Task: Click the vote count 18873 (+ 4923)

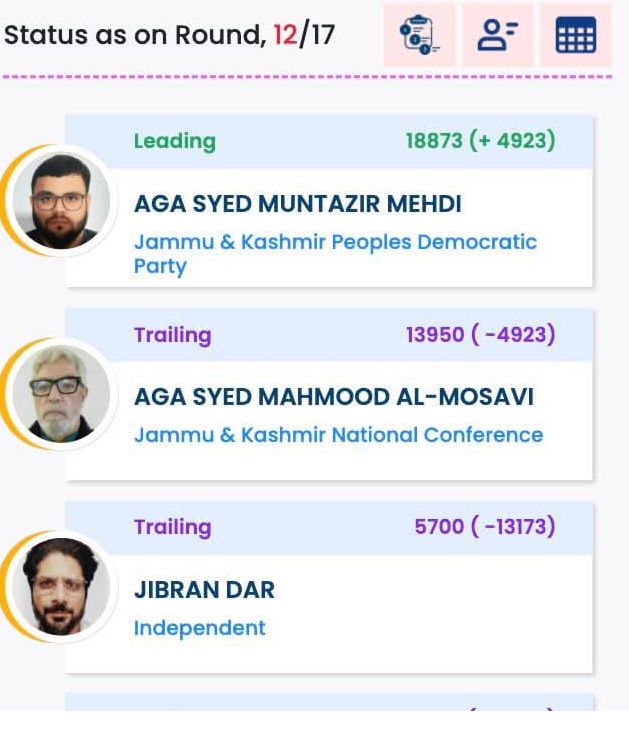Action: (x=479, y=141)
